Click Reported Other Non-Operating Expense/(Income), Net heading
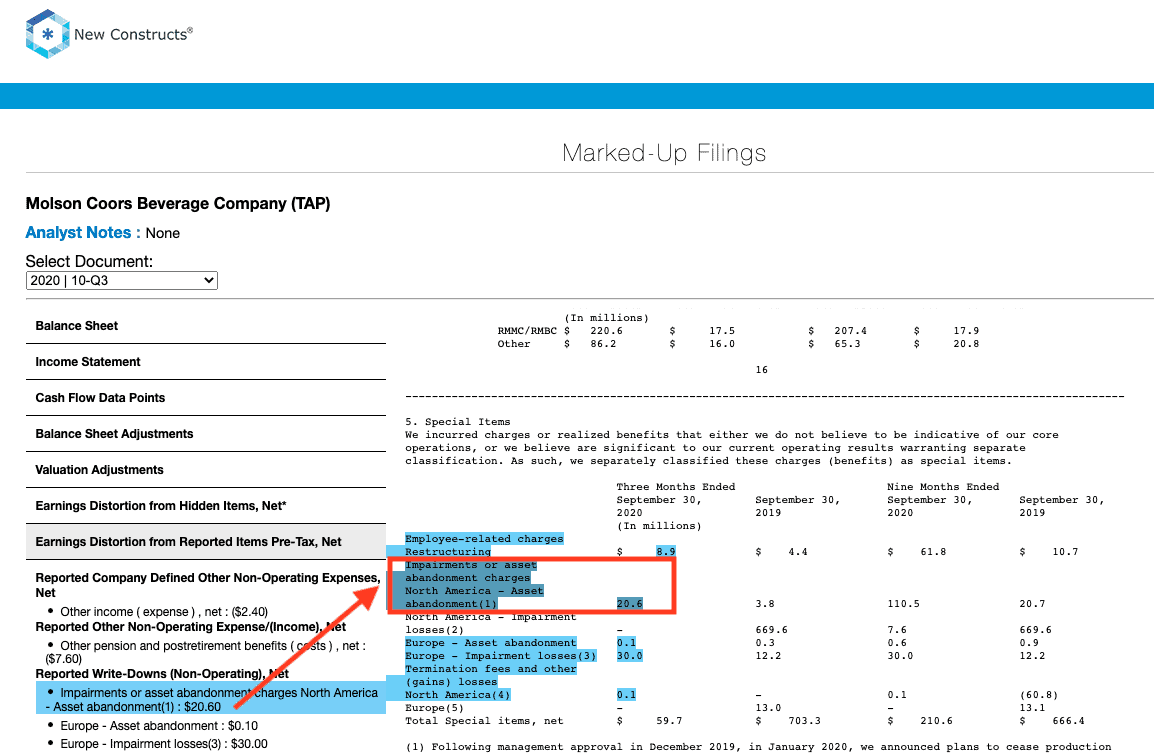 [191, 627]
